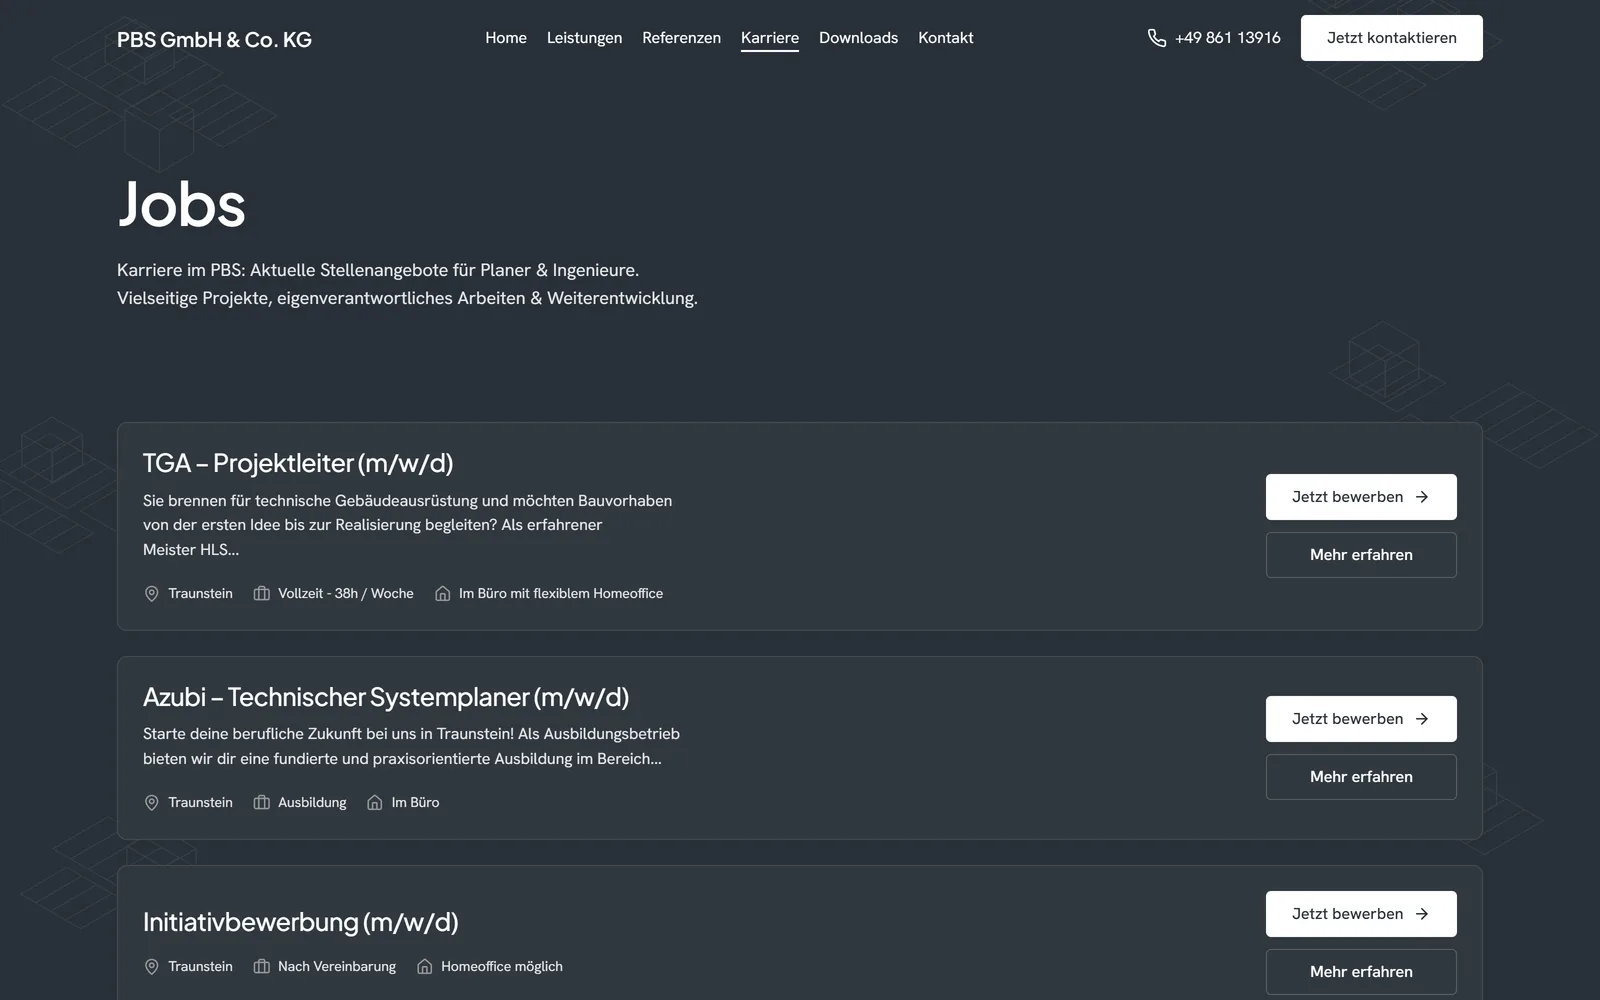Viewport: 1600px width, 1000px height.
Task: Click the briefcase icon beside Vollzeit - 38h / Woche
Action: 262,594
